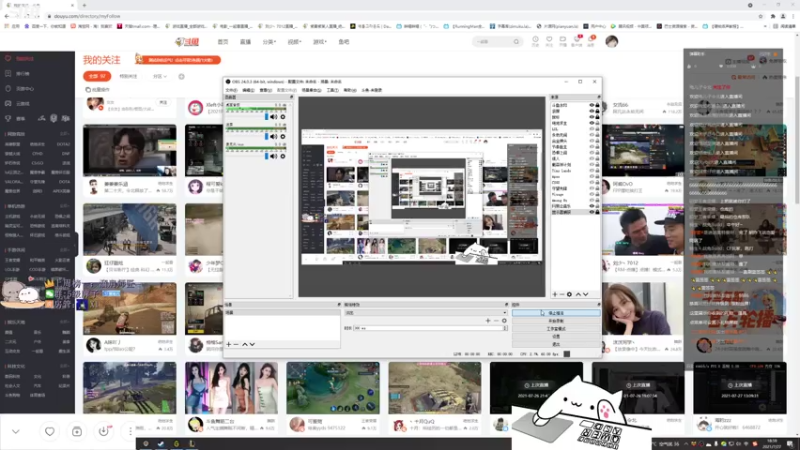
Task: Toggle lock of third source
Action: click(597, 117)
